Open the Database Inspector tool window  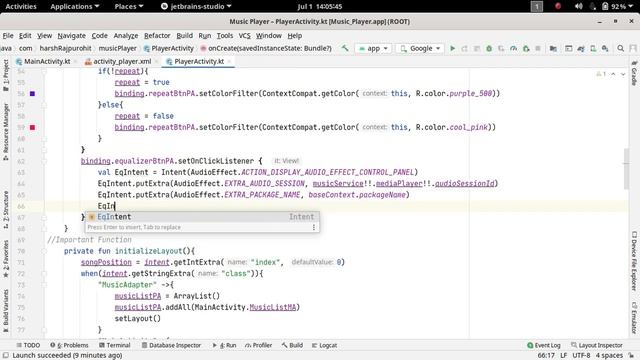(x=171, y=345)
